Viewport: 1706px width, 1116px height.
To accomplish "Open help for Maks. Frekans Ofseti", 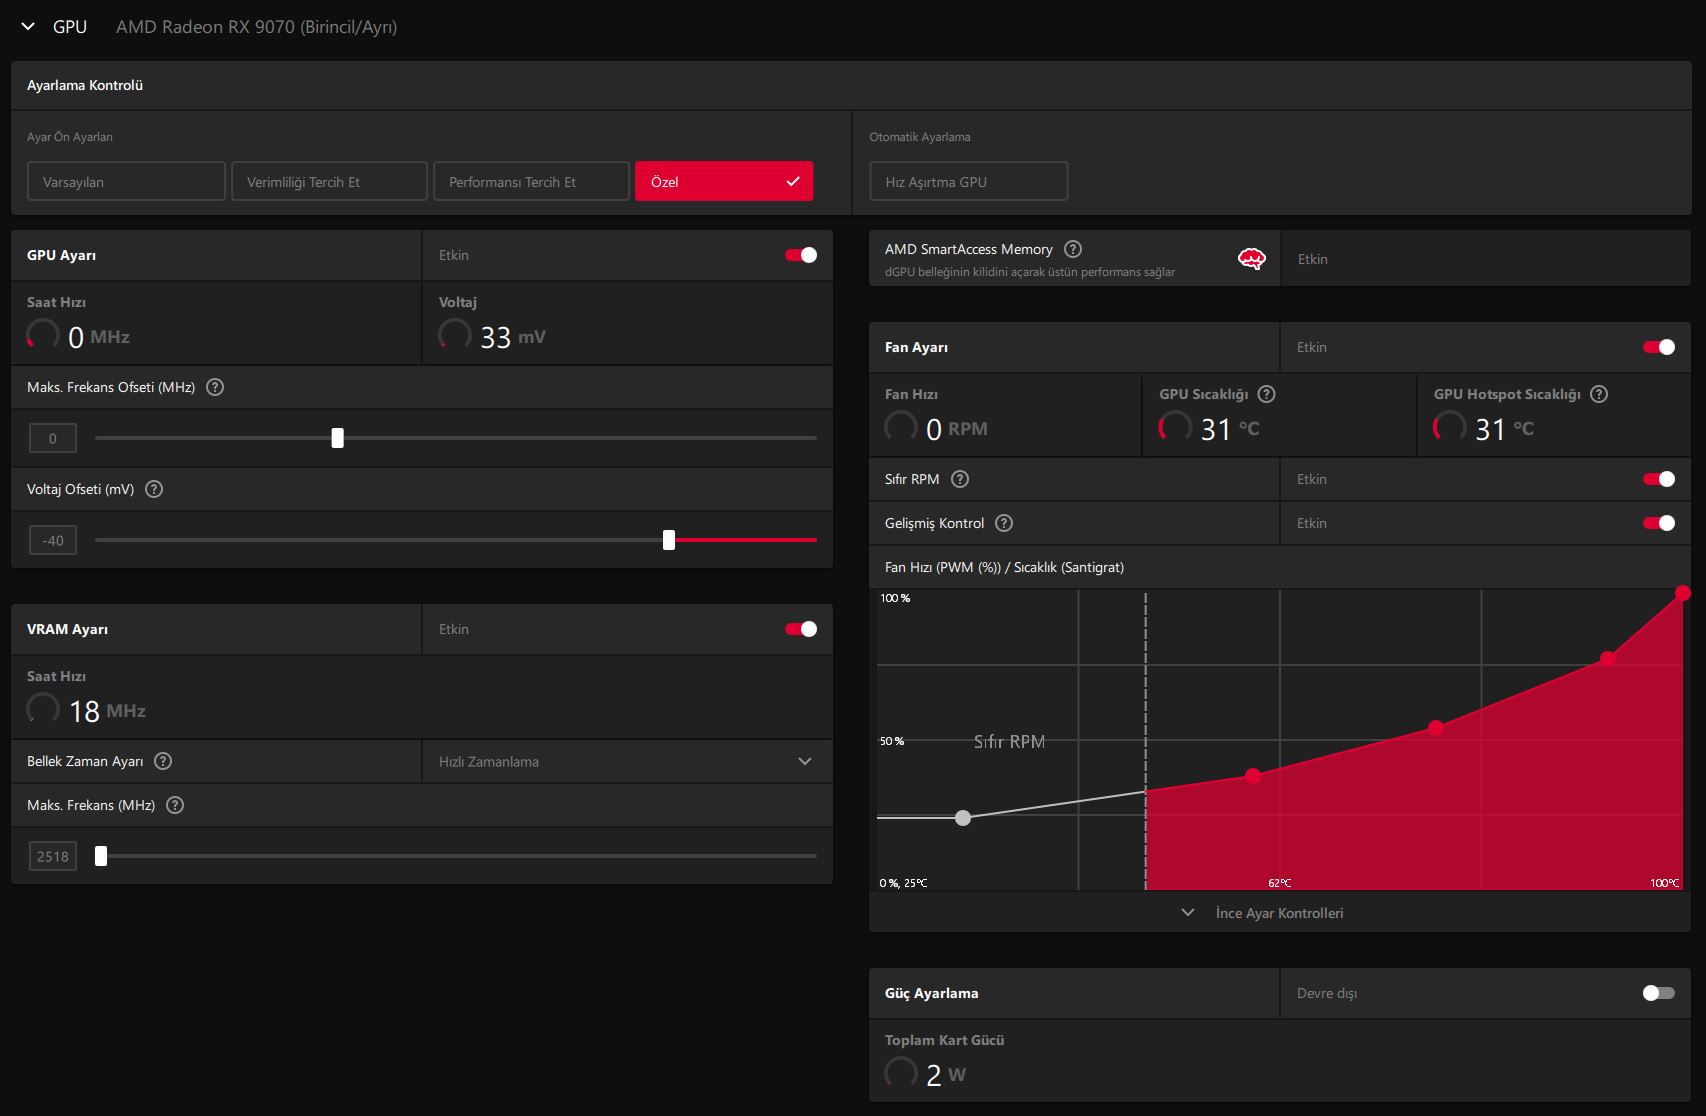I will (215, 387).
